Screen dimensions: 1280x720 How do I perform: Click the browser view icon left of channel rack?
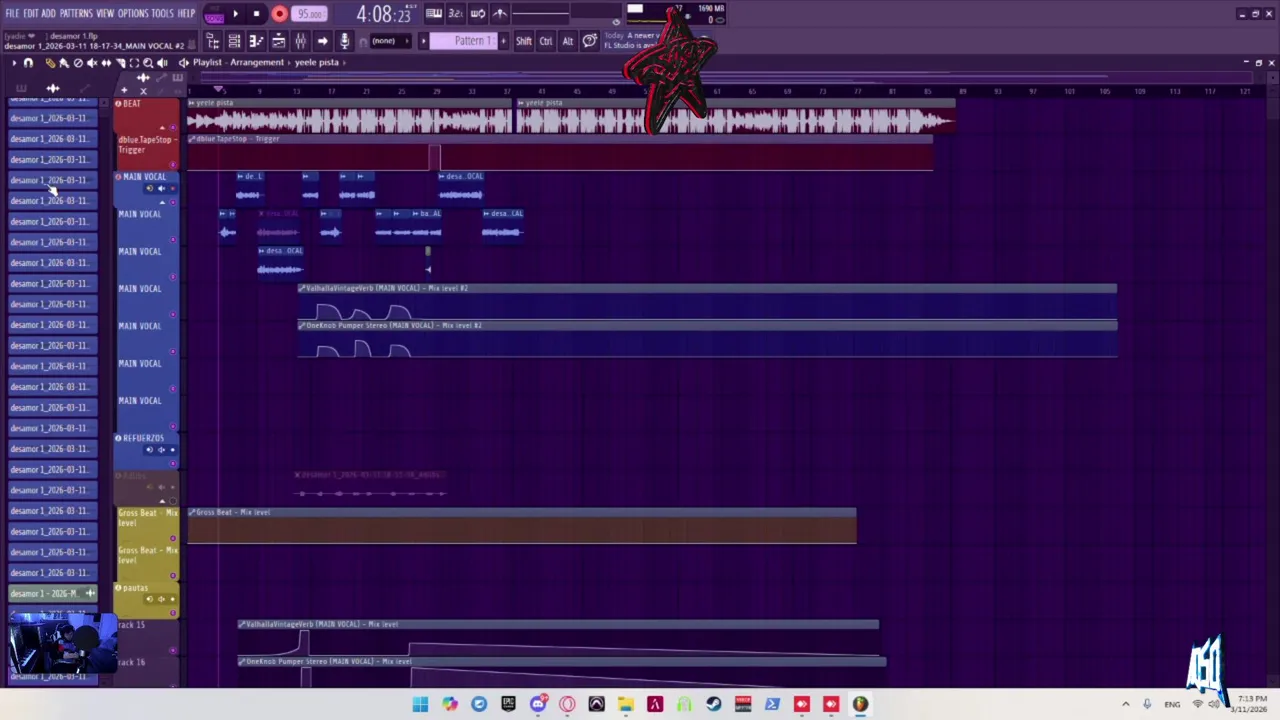pyautogui.click(x=213, y=41)
